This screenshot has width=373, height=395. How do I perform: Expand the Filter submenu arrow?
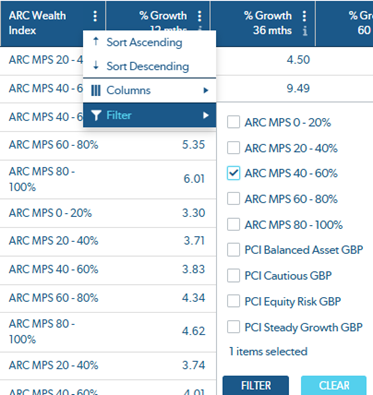(x=206, y=115)
